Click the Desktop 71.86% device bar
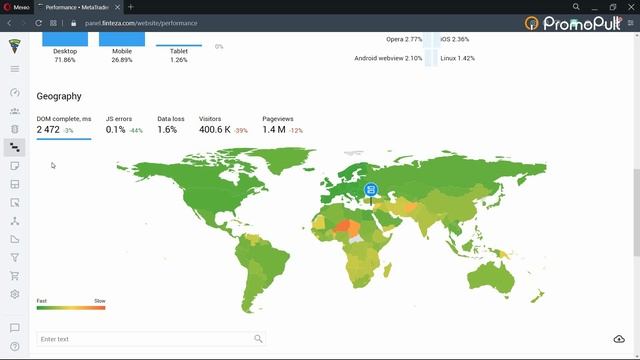Screen dimensions: 640x360 (x=65, y=39)
